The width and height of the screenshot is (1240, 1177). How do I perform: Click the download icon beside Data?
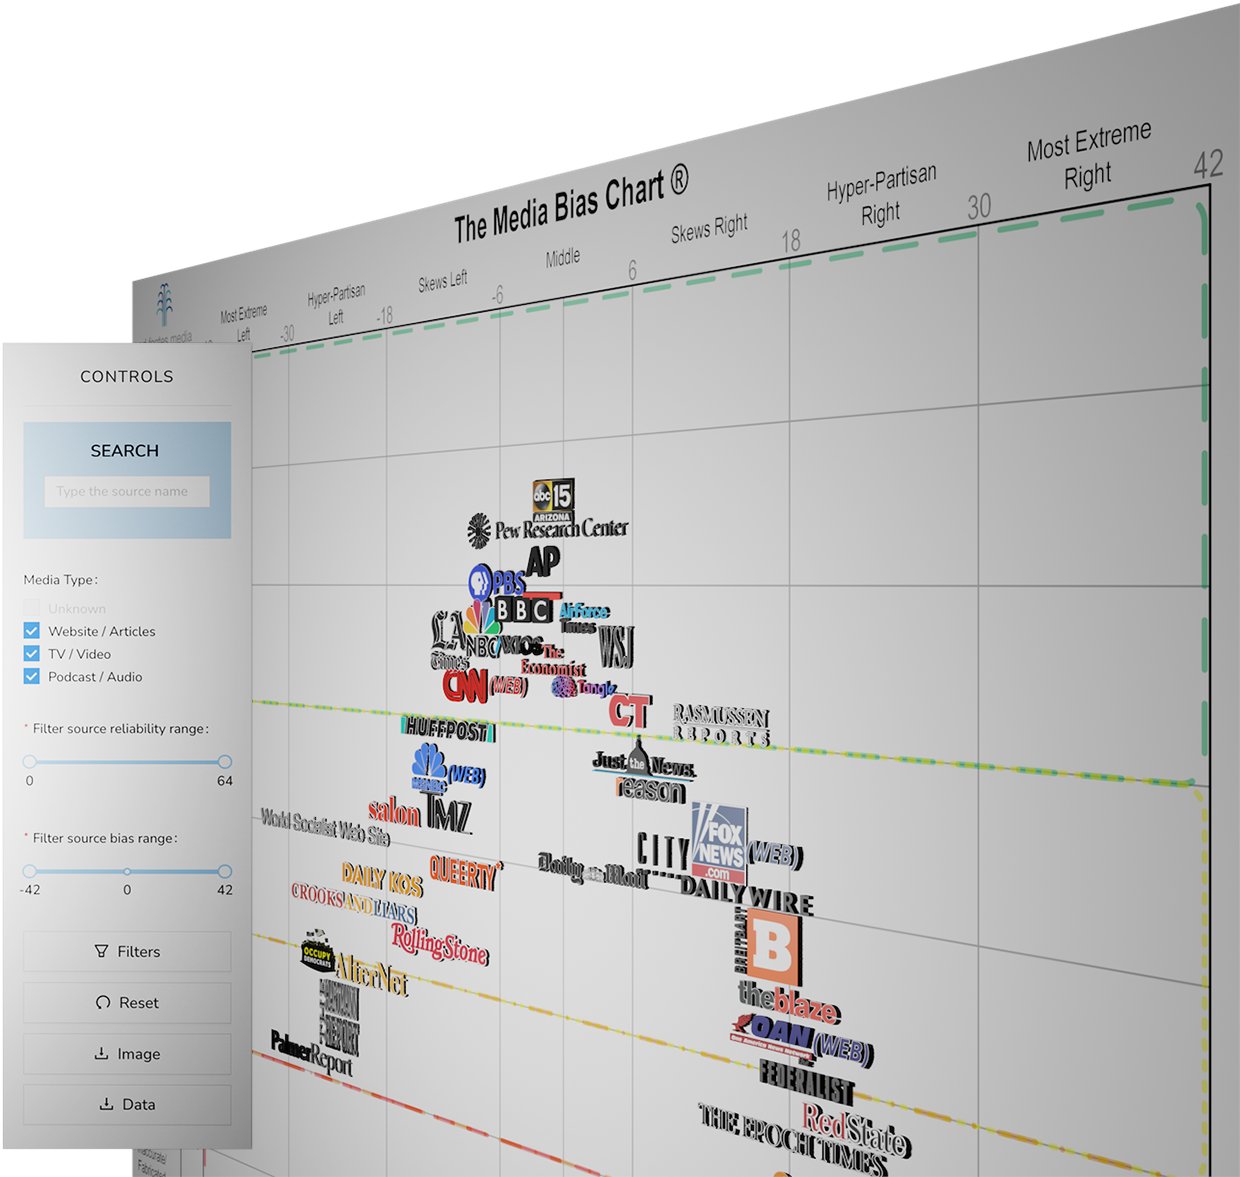[x=106, y=1104]
